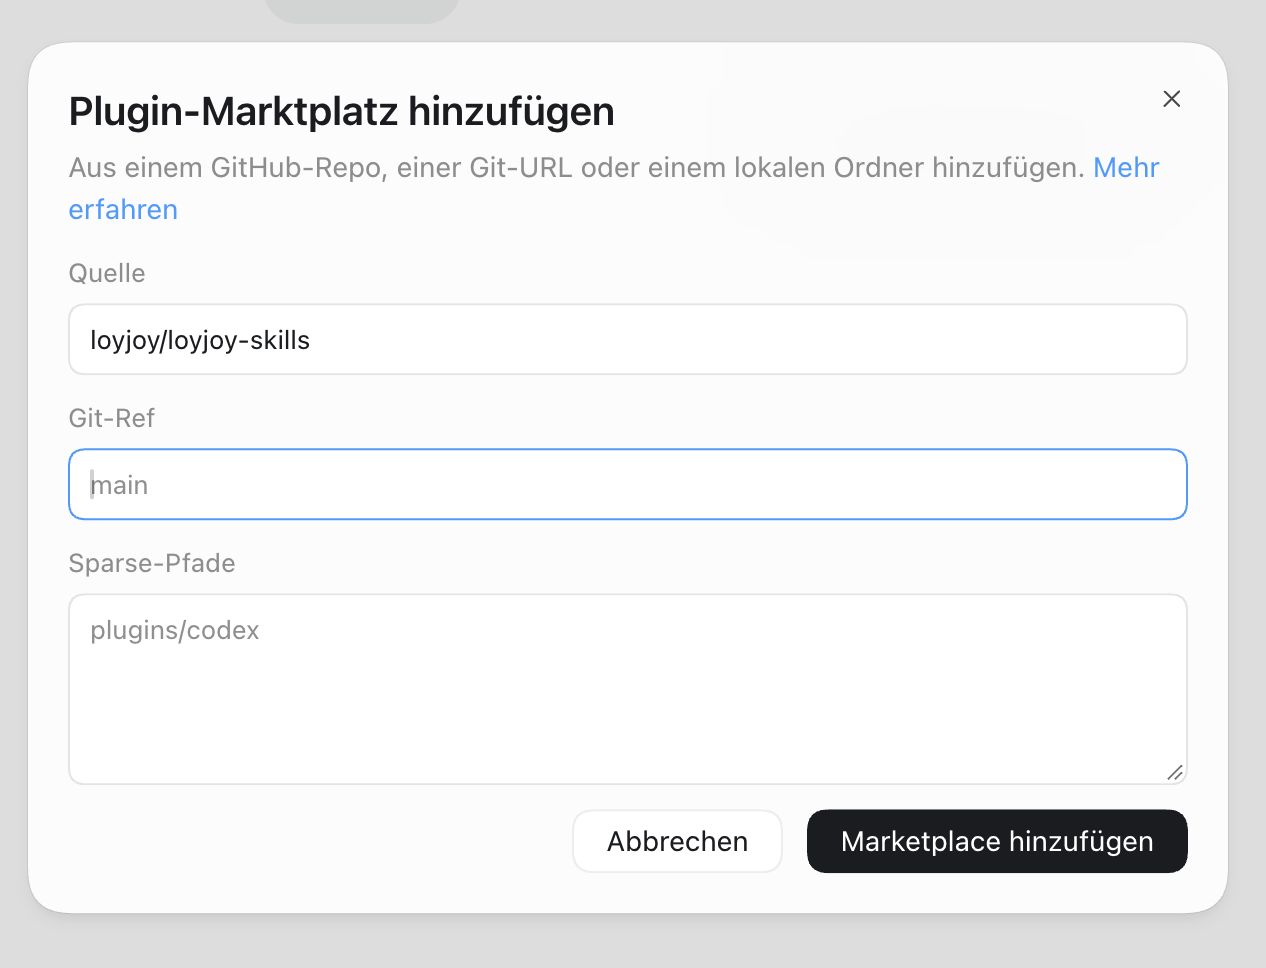Screen dimensions: 1266x968
Task: Click the "Git-Ref" label
Action: [x=112, y=419]
